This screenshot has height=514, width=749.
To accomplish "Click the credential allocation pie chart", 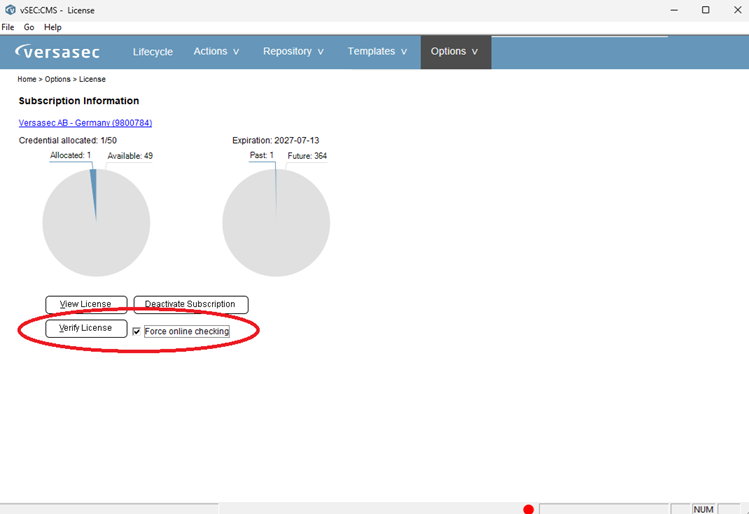I will (x=96, y=223).
